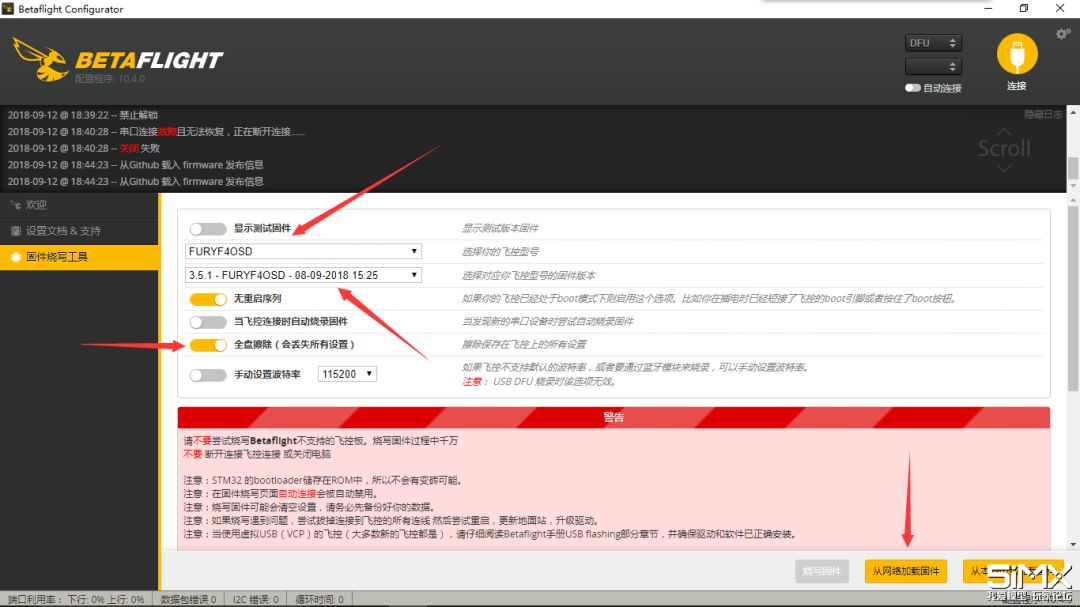The image size is (1080, 607).
Task: Click the Betaflight bee logo
Action: pos(42,62)
